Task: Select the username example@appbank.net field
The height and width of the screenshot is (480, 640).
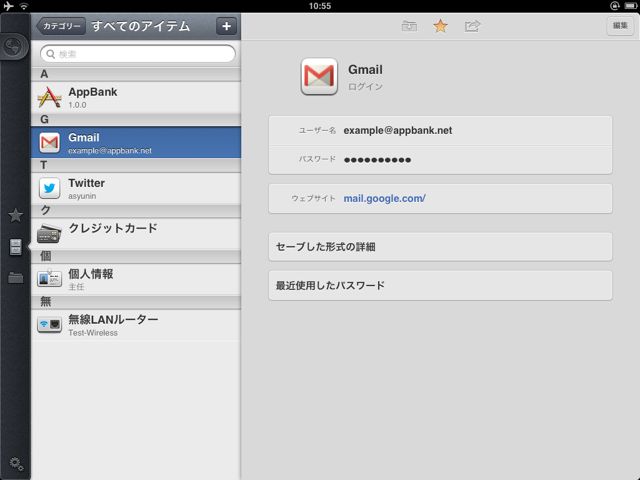Action: click(440, 131)
